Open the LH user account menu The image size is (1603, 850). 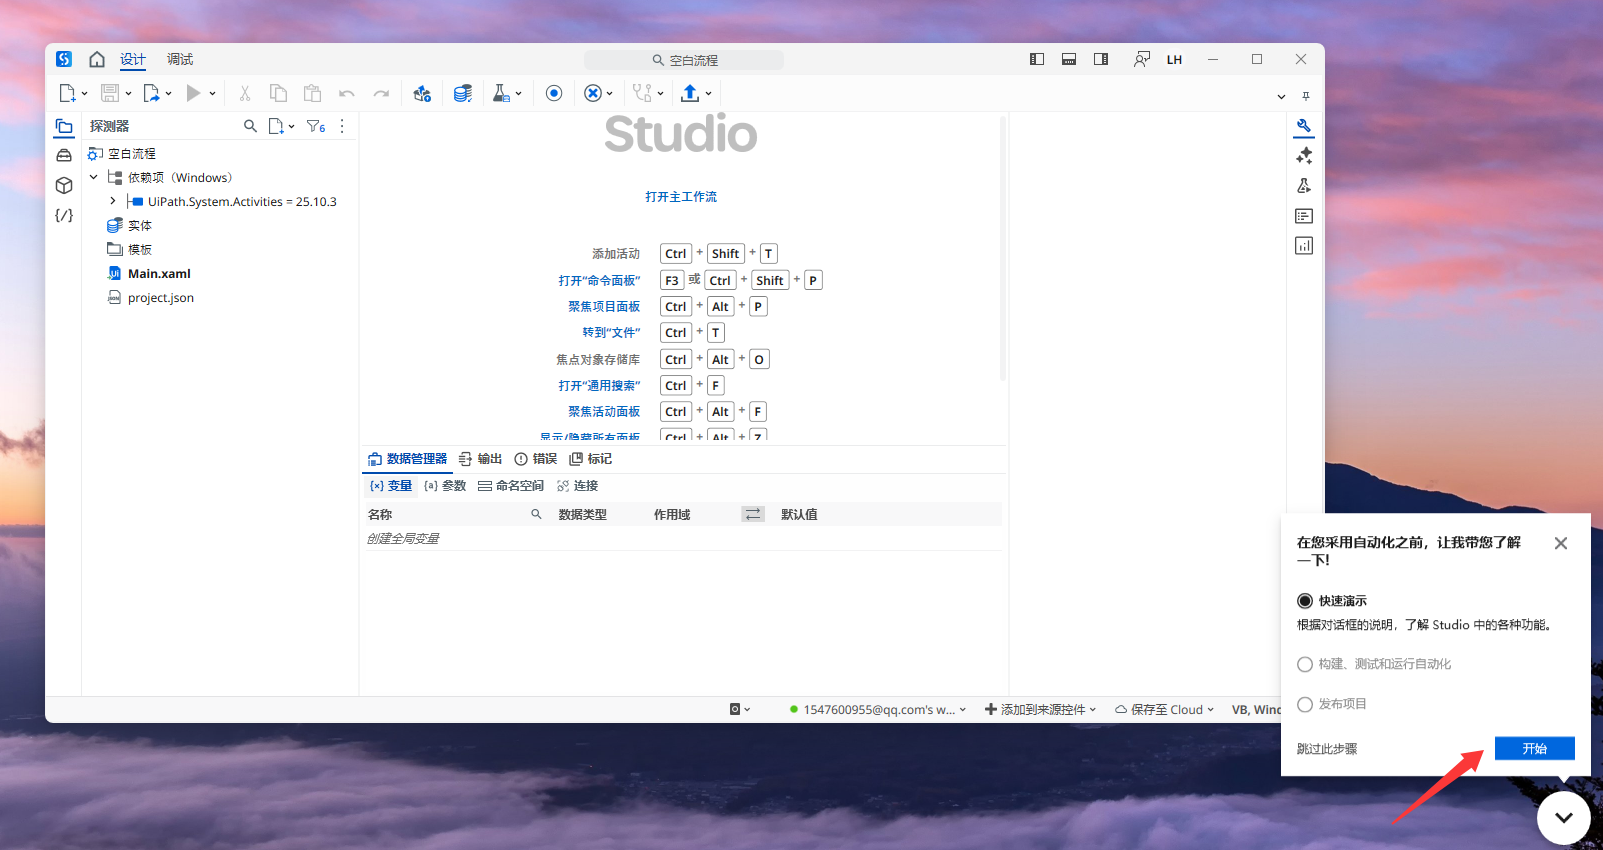tap(1174, 60)
